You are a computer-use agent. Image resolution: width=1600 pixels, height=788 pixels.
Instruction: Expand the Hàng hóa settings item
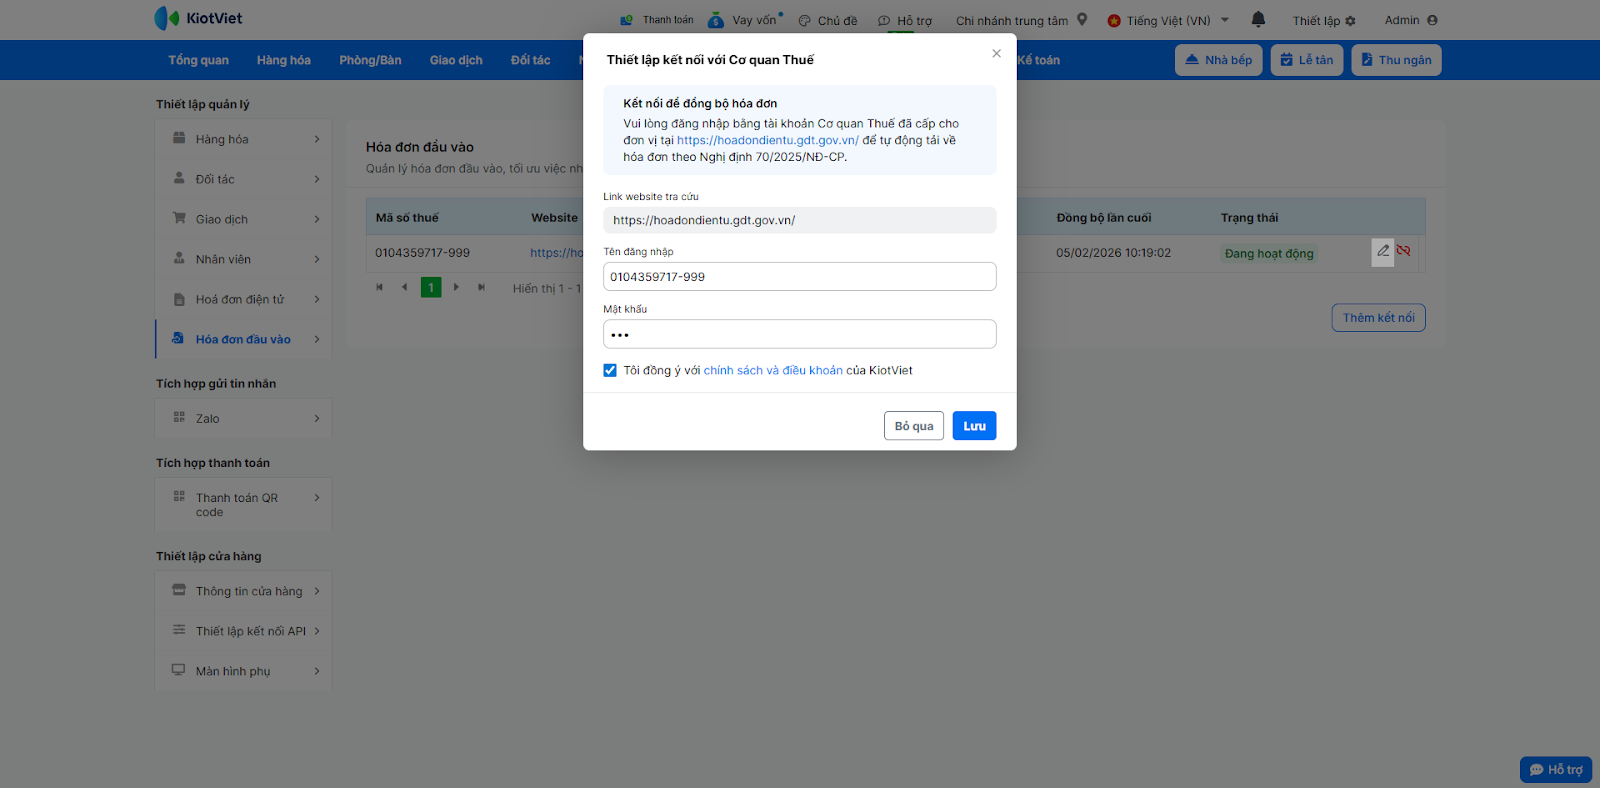coord(244,139)
